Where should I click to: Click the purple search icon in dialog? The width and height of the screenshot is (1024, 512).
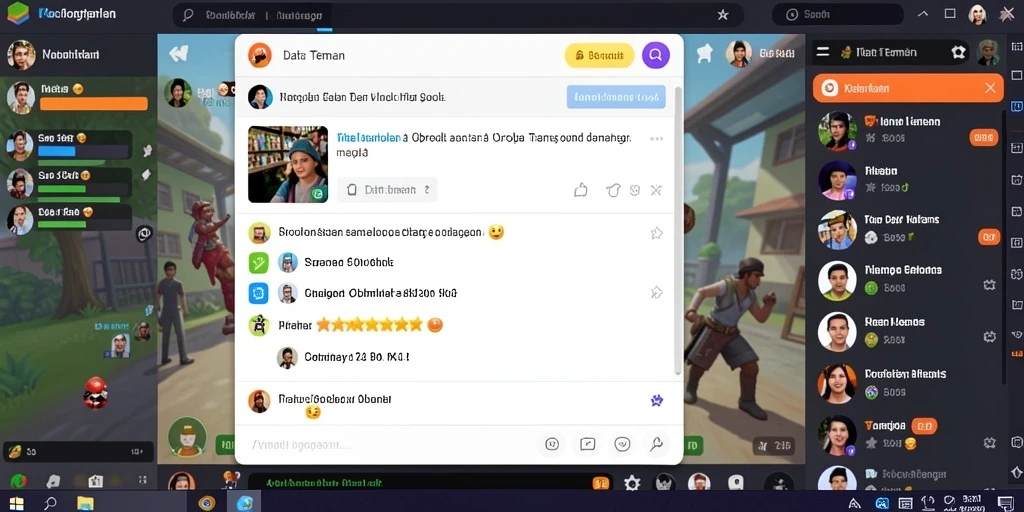coord(656,56)
